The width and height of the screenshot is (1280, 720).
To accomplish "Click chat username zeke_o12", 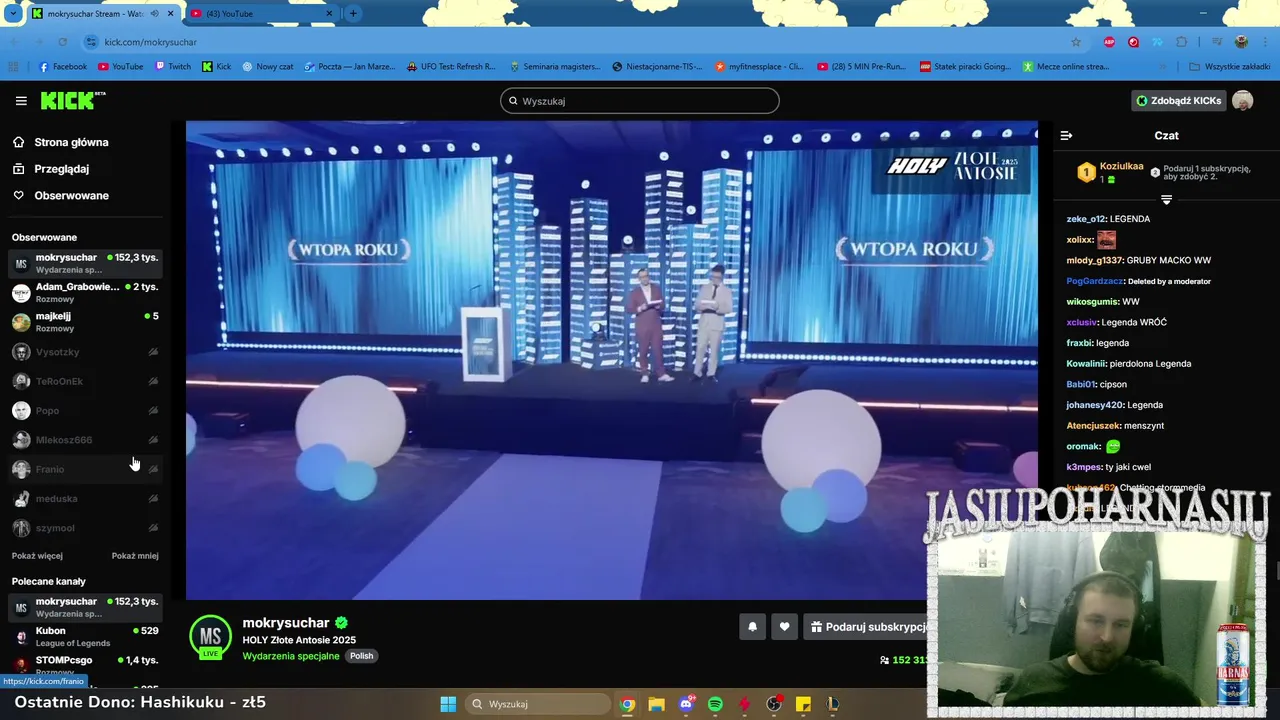I will click(1086, 219).
